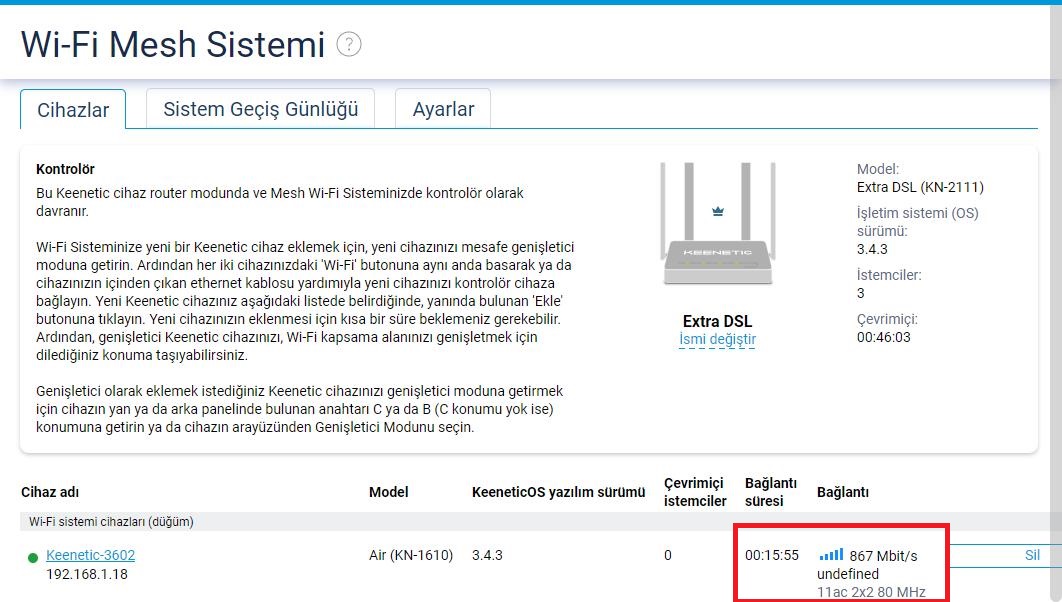
Task: Click the Bağlantı süresi column header
Action: point(771,492)
